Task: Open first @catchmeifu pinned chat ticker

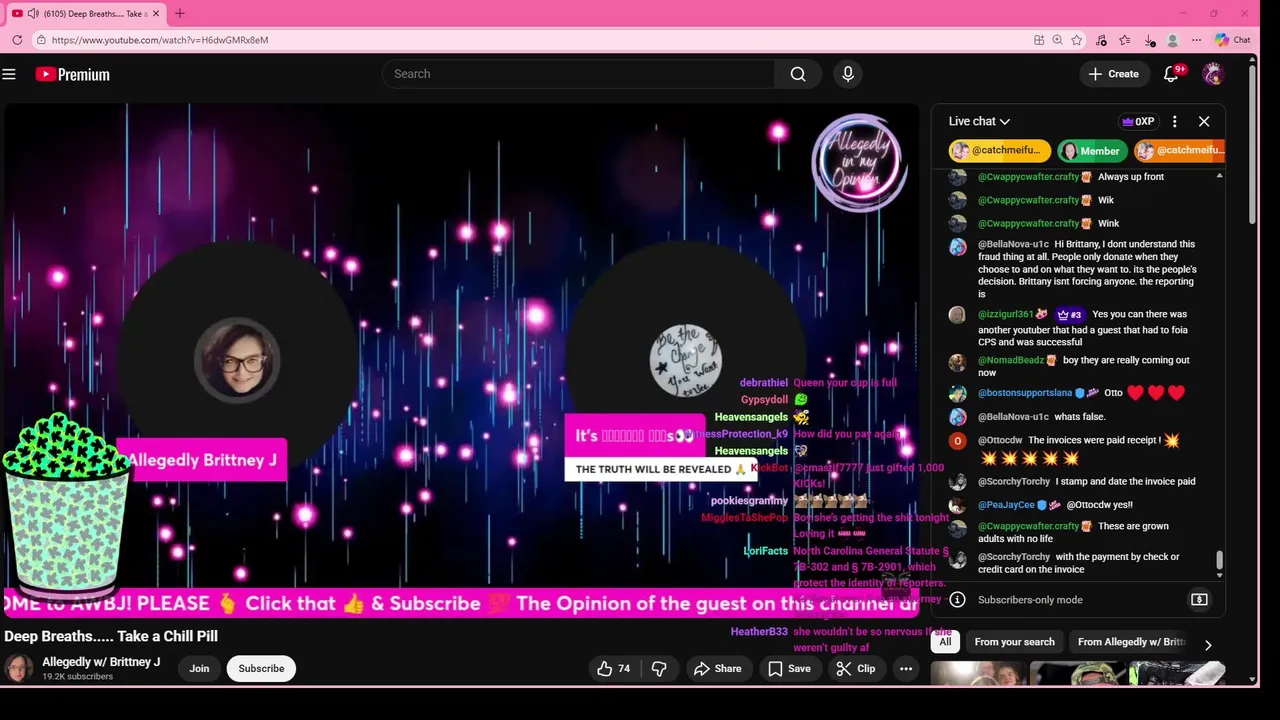Action: (999, 151)
